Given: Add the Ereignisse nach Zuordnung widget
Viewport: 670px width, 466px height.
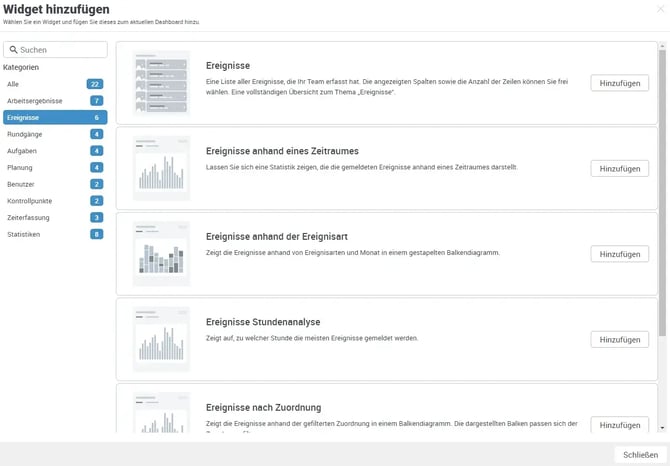Looking at the screenshot, I should coord(620,425).
